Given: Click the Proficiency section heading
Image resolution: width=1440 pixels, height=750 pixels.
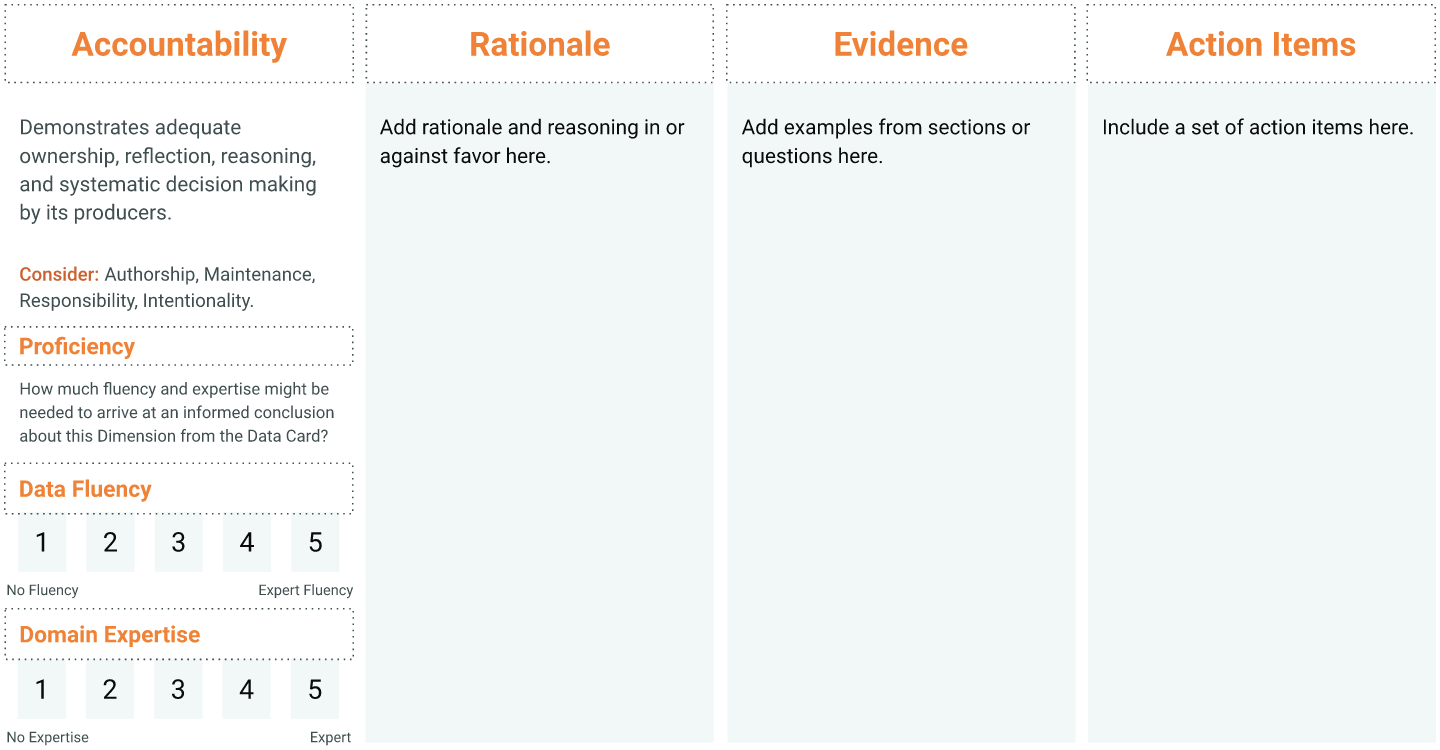Looking at the screenshot, I should [x=77, y=346].
